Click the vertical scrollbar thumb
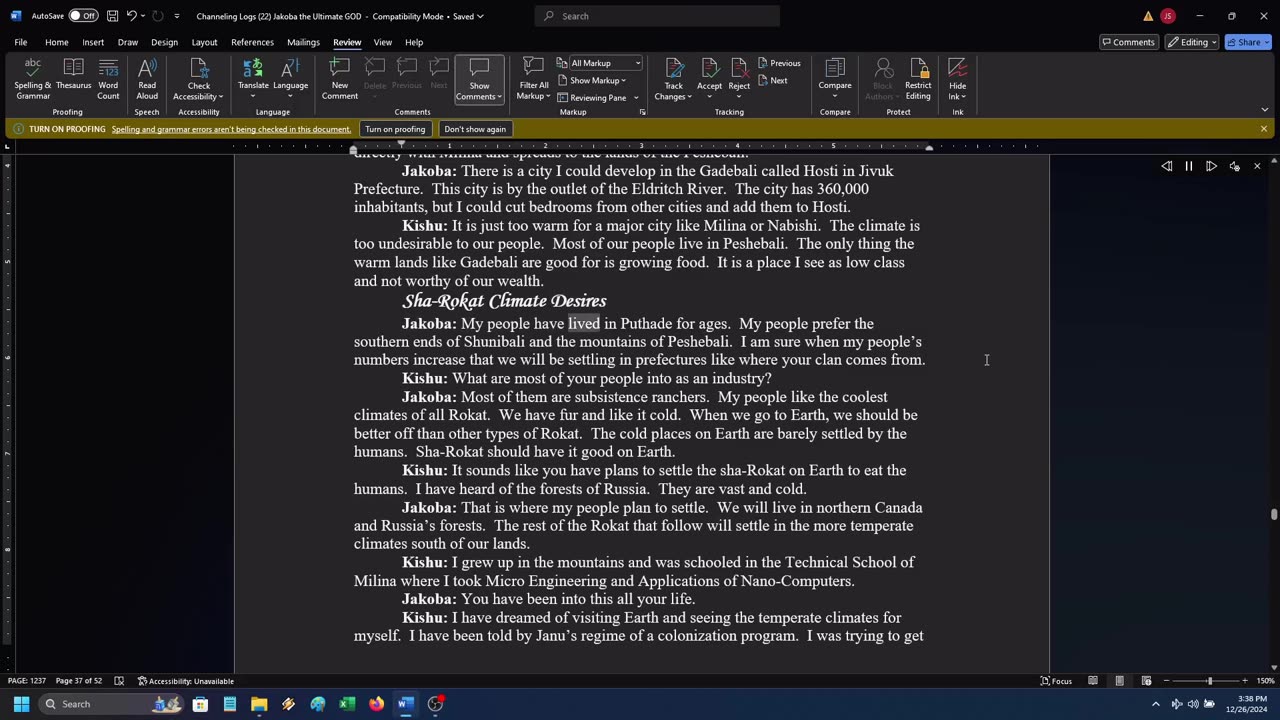The height and width of the screenshot is (720, 1280). coord(1274,514)
